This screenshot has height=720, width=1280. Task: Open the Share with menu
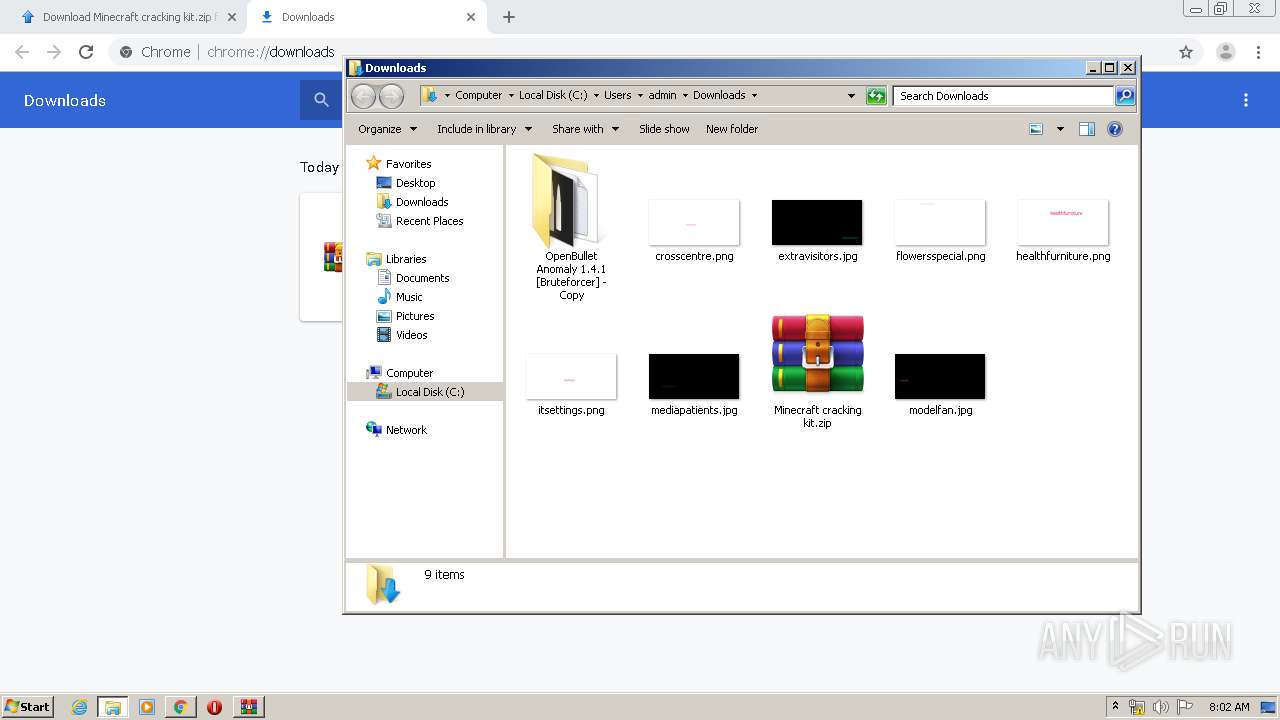click(x=585, y=129)
